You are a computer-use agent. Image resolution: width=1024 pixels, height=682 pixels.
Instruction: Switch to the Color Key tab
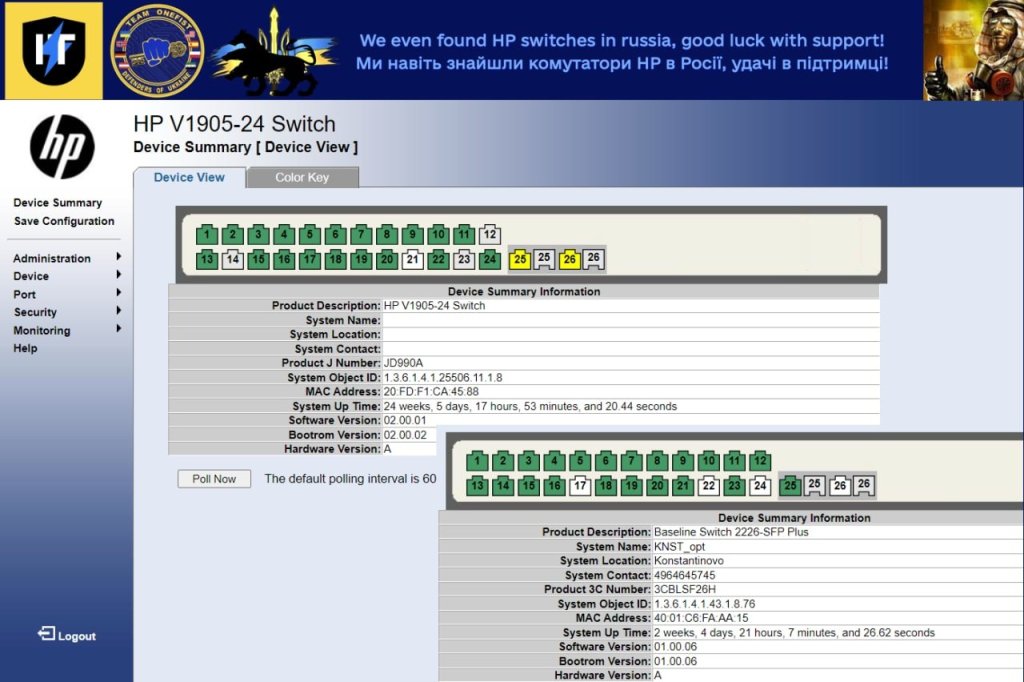pyautogui.click(x=302, y=178)
